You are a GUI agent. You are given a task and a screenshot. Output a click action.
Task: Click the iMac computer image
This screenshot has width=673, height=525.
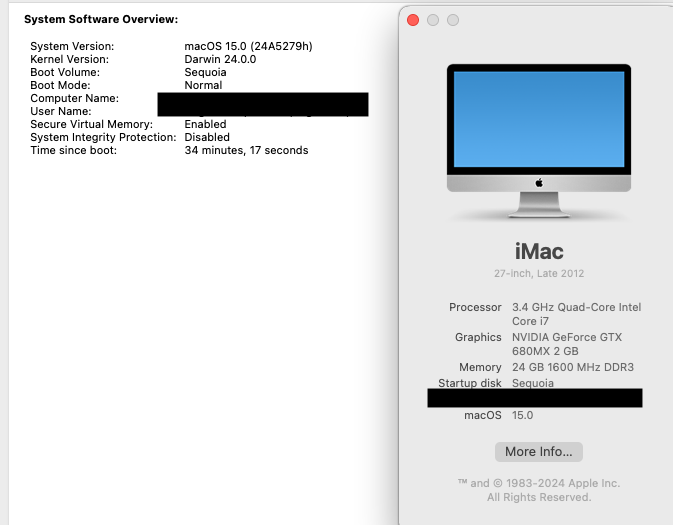[539, 141]
